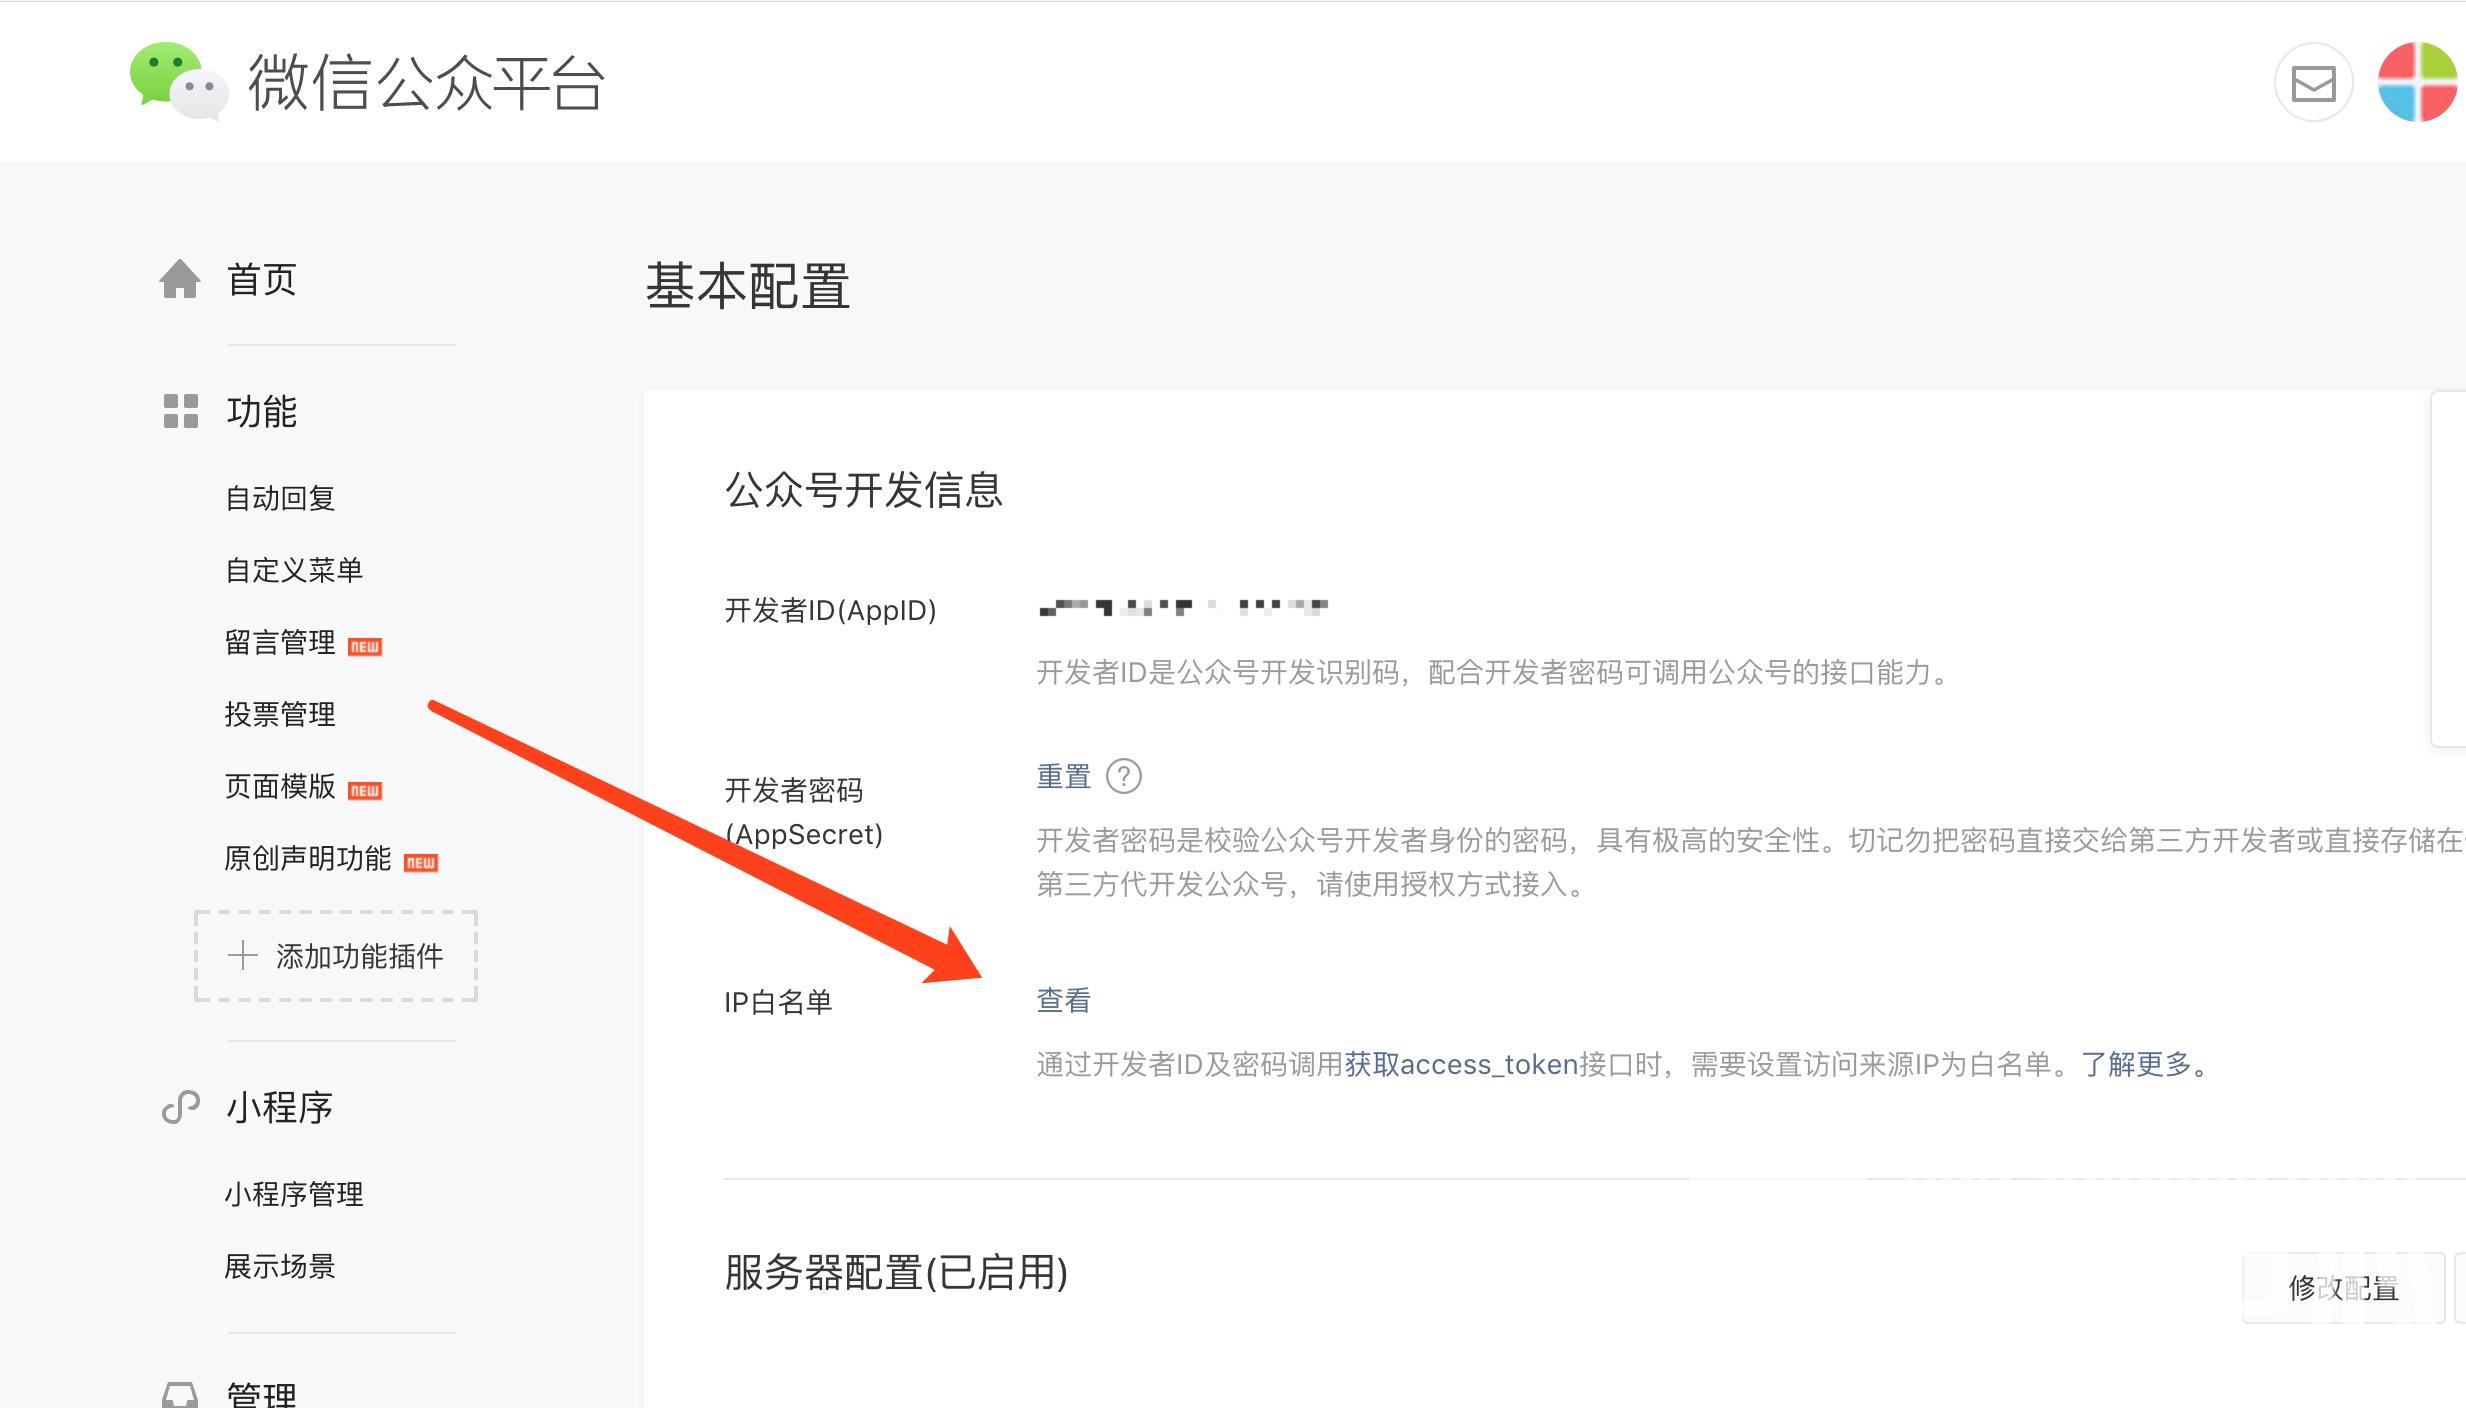Screen dimensions: 2466x1408
Task: Click the home house icon
Action: (x=180, y=279)
